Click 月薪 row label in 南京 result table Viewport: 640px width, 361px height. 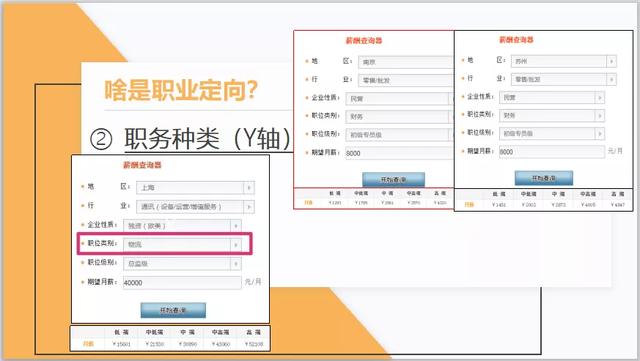[x=308, y=203]
